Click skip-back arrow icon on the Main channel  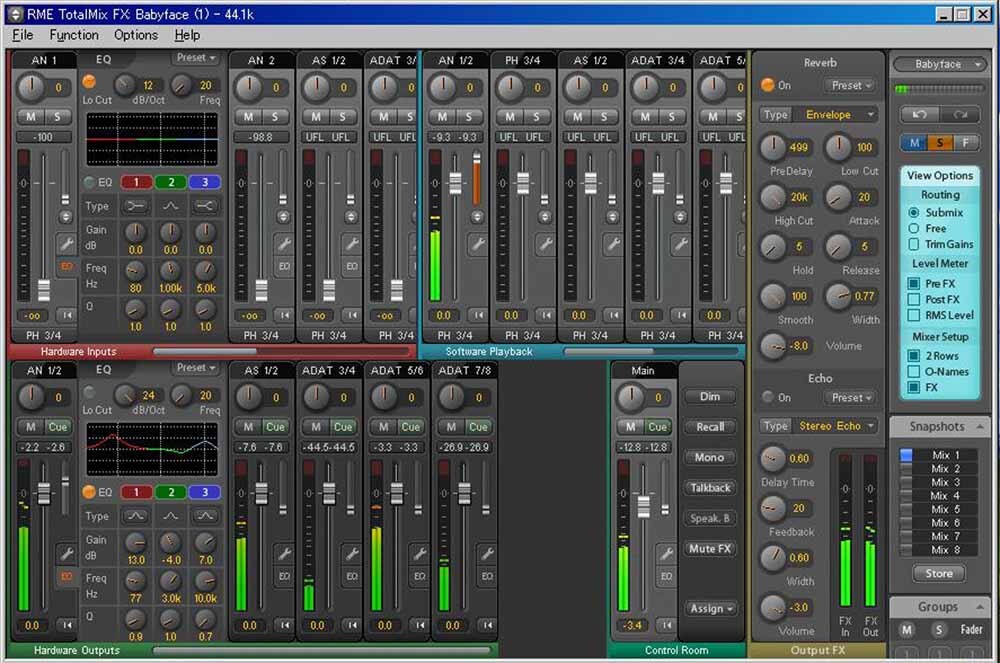tap(666, 625)
